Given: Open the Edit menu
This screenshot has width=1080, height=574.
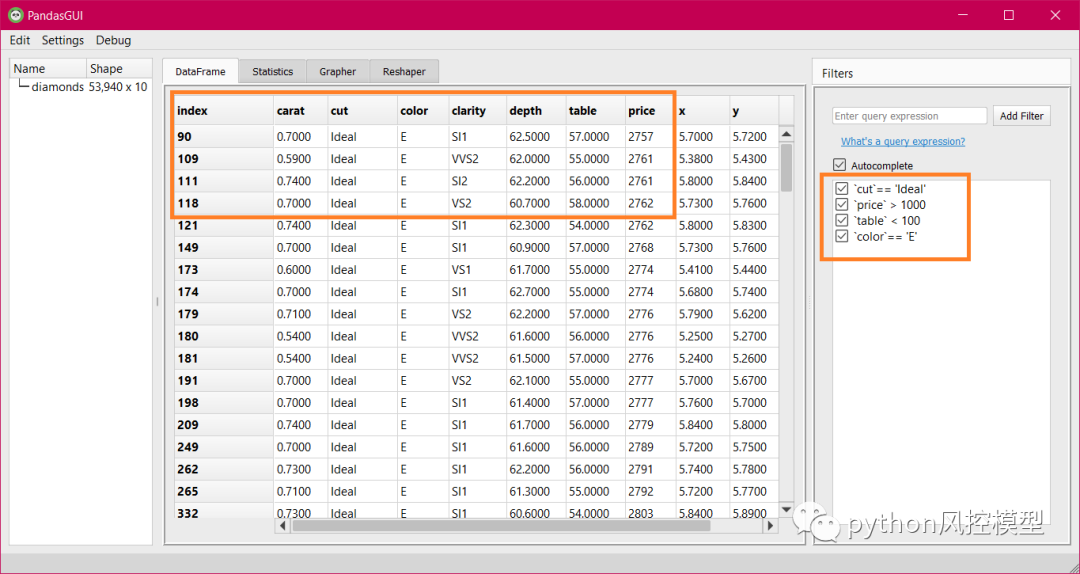Looking at the screenshot, I should (x=20, y=40).
